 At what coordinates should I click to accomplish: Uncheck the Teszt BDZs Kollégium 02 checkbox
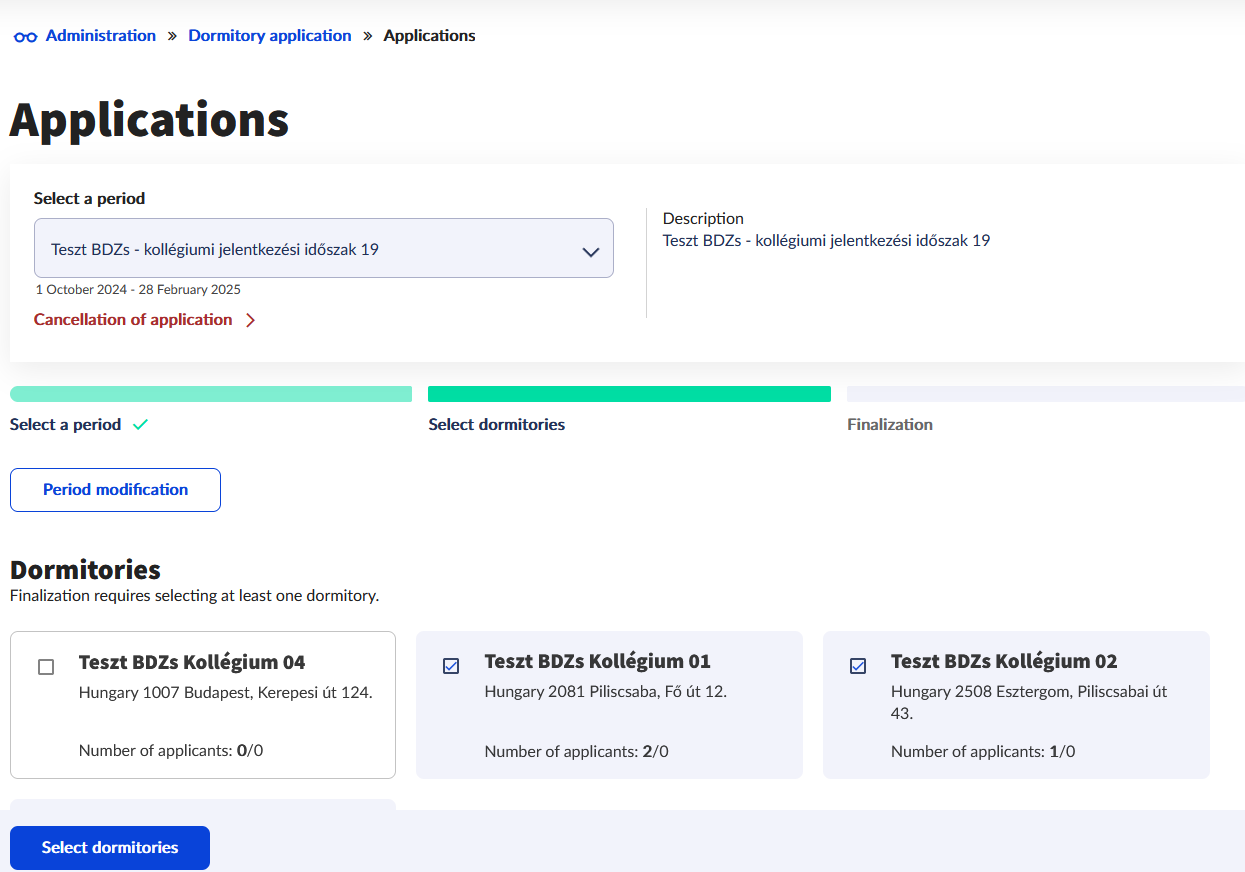pyautogui.click(x=858, y=666)
